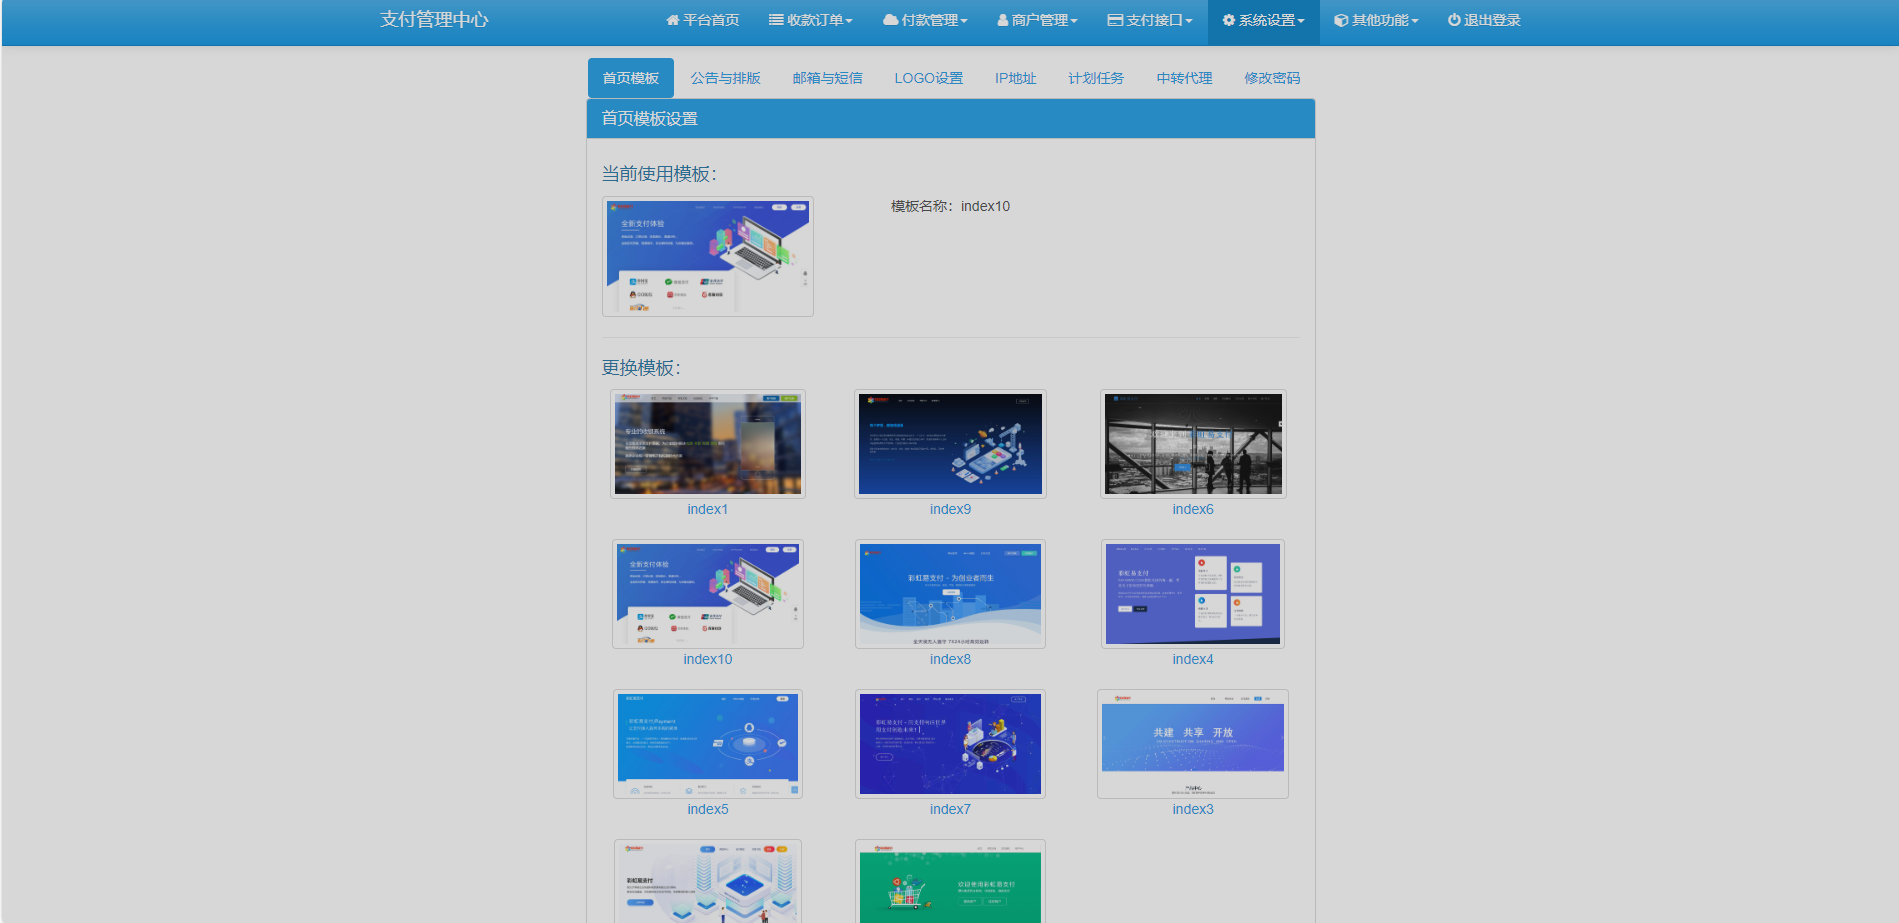1899x923 pixels.
Task: Open the LOGO设置 tab
Action: coord(929,77)
